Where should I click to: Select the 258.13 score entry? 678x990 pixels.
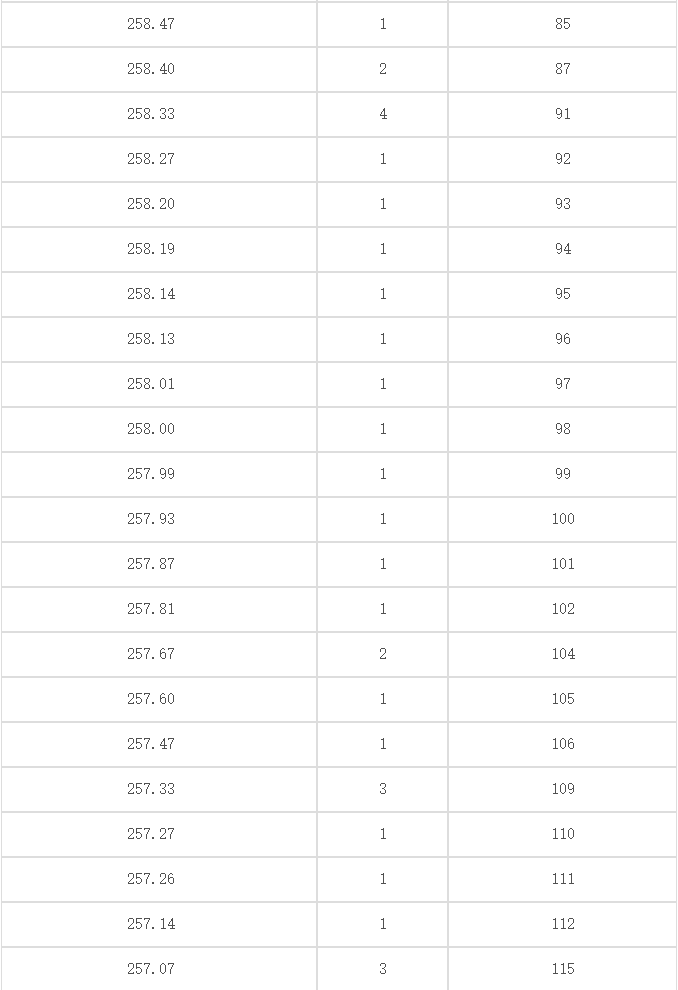click(151, 339)
